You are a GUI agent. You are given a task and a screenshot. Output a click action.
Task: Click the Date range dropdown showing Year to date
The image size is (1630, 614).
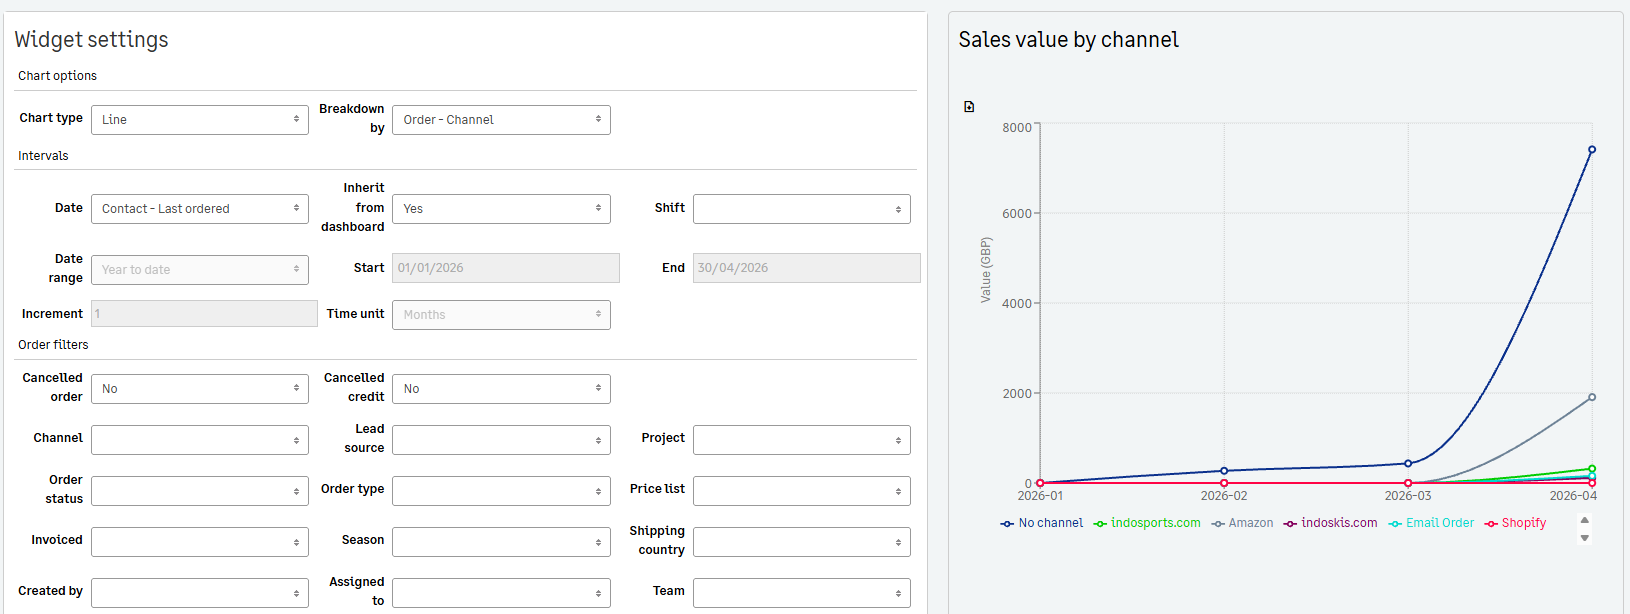click(200, 270)
